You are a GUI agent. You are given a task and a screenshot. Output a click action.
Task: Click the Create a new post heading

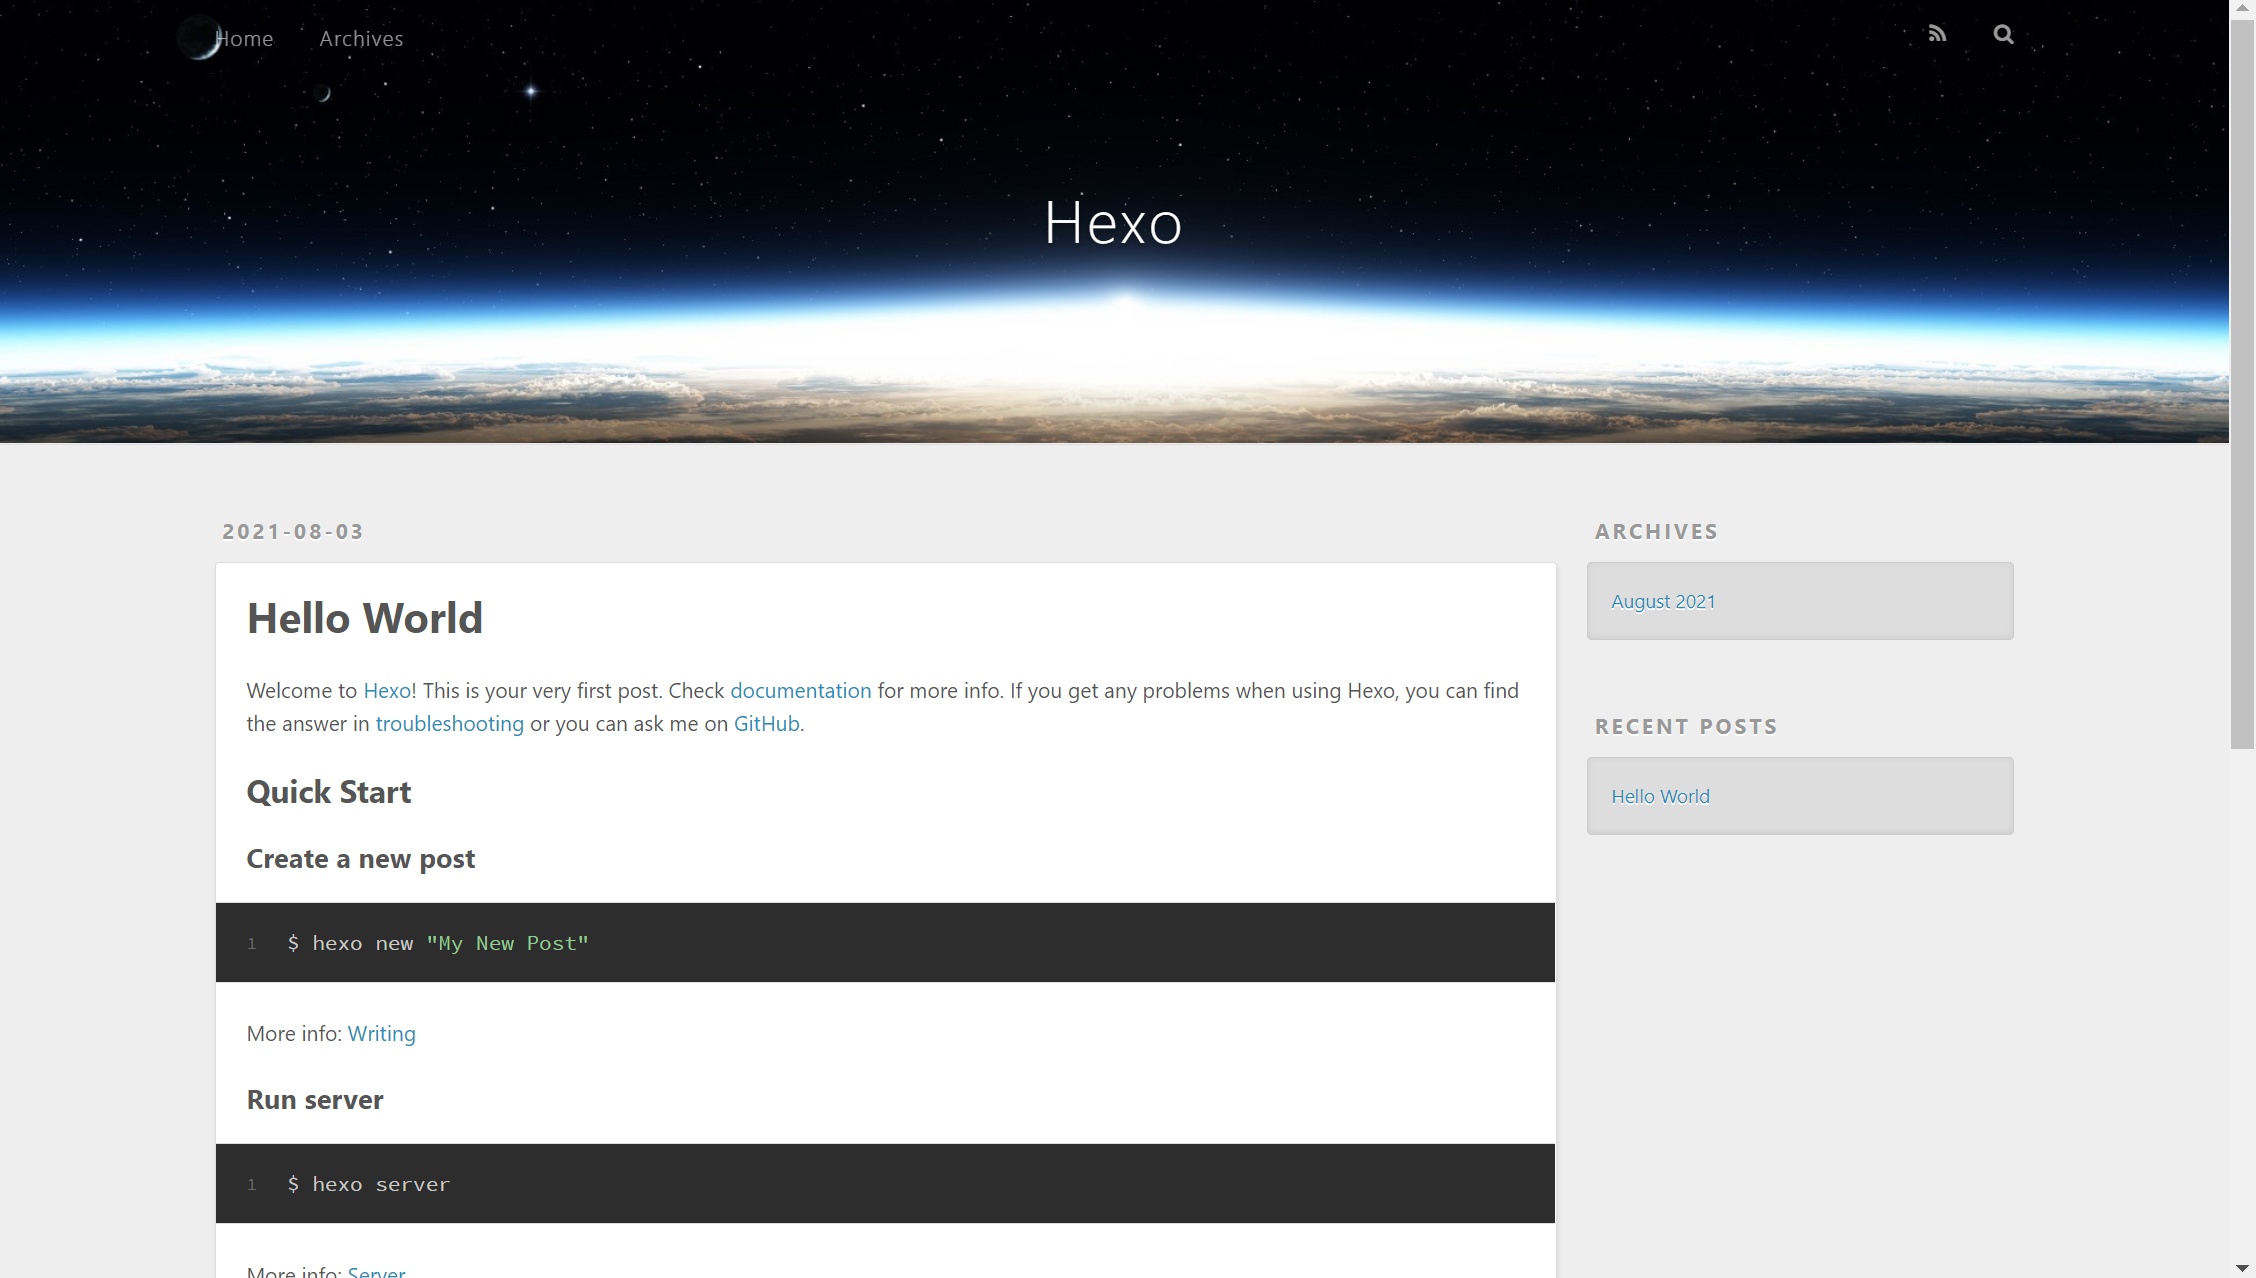click(361, 858)
